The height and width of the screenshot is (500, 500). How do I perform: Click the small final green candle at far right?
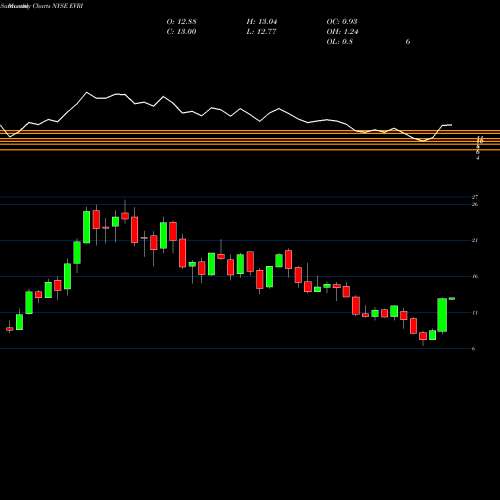pyautogui.click(x=452, y=298)
